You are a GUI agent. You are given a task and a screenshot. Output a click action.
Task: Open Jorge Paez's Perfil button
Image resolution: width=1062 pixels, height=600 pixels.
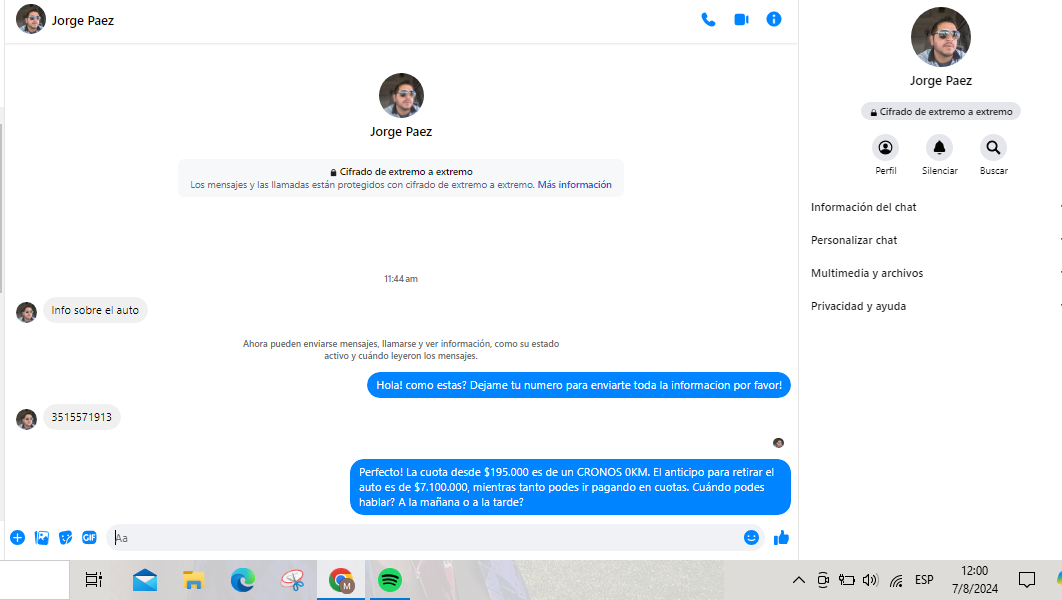(x=885, y=148)
